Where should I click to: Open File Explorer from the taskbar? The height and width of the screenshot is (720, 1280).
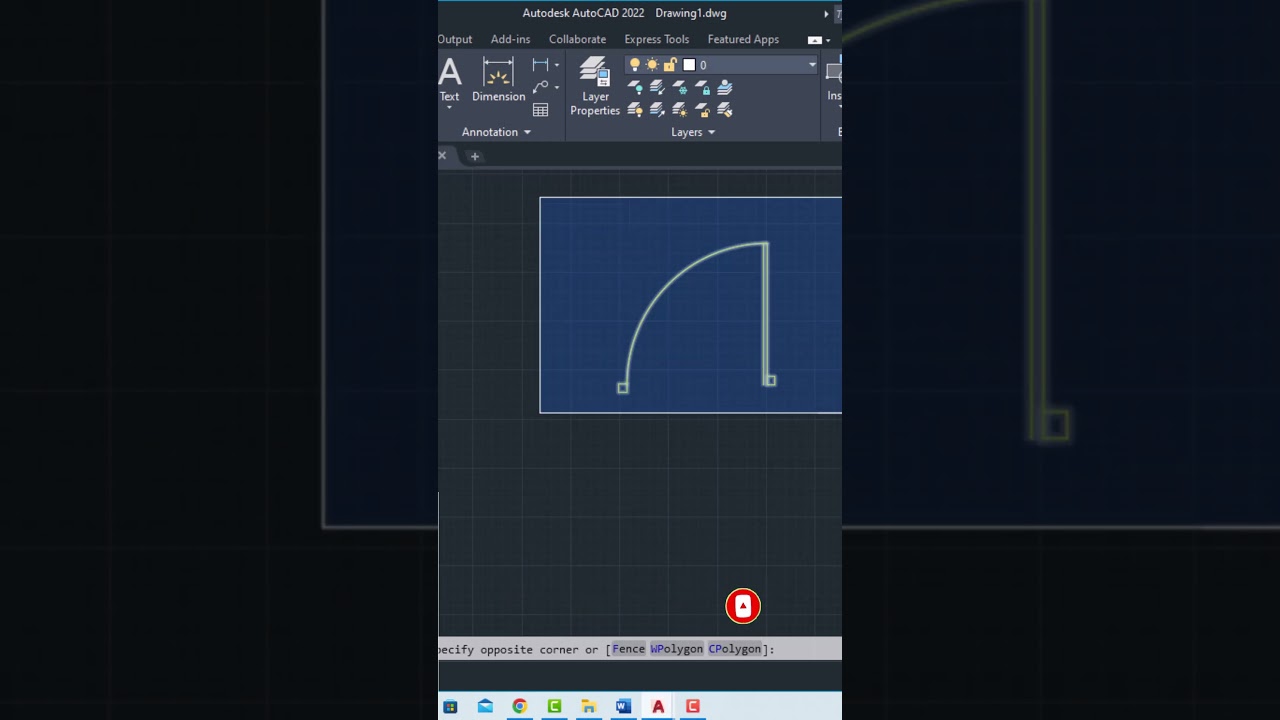pos(589,706)
